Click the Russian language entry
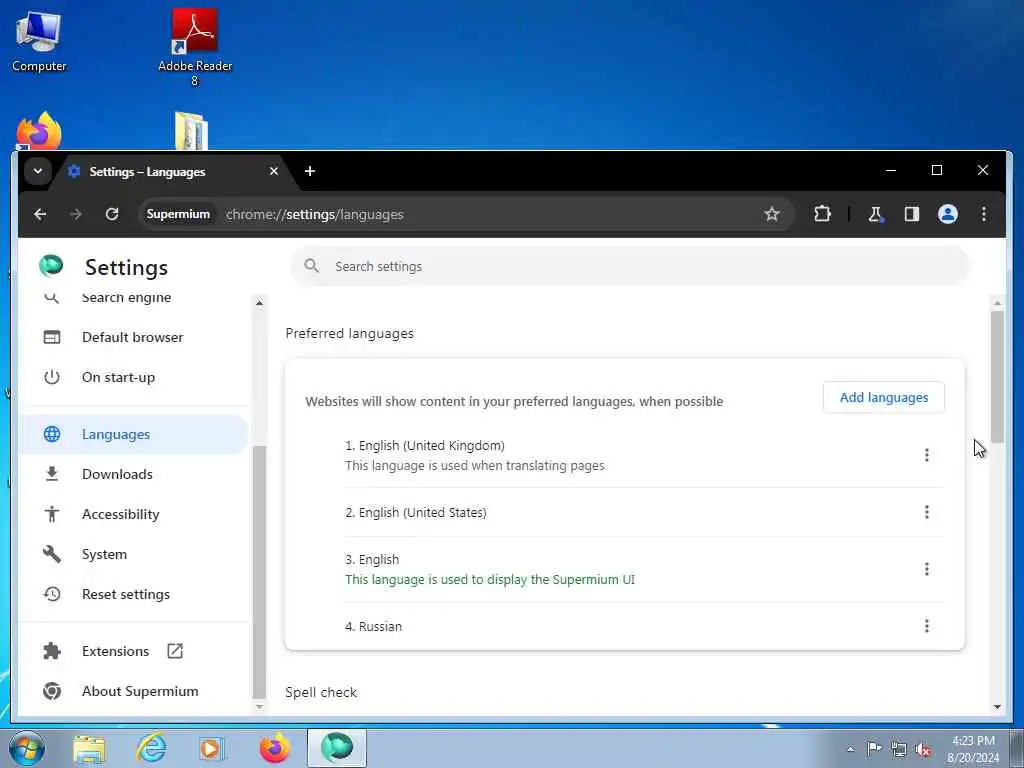This screenshot has width=1024, height=768. coord(644,626)
